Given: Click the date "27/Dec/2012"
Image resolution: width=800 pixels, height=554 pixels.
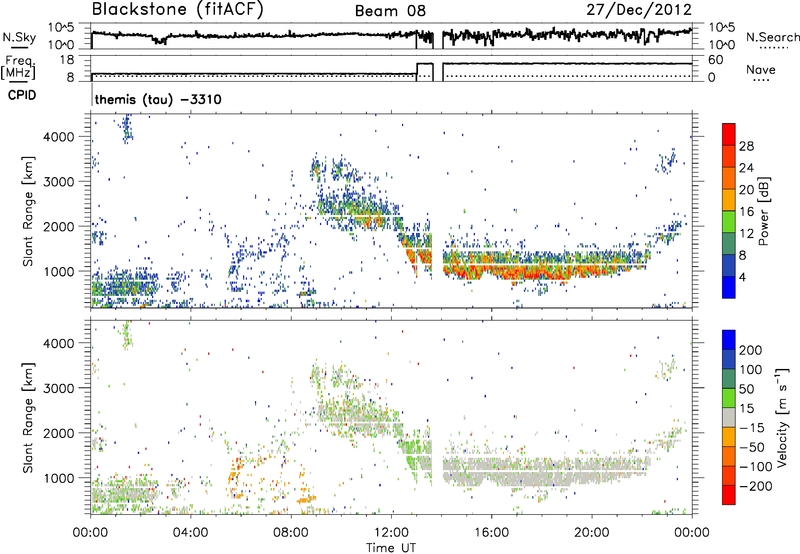Looking at the screenshot, I should 639,9.
